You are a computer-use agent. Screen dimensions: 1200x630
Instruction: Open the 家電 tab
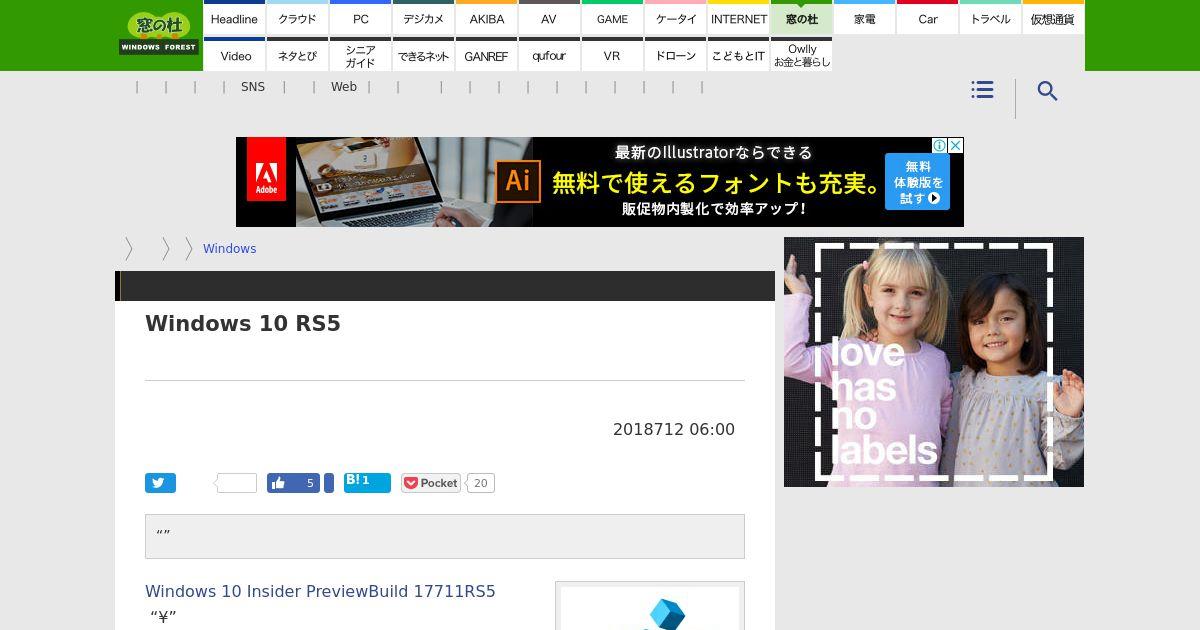[x=865, y=19]
